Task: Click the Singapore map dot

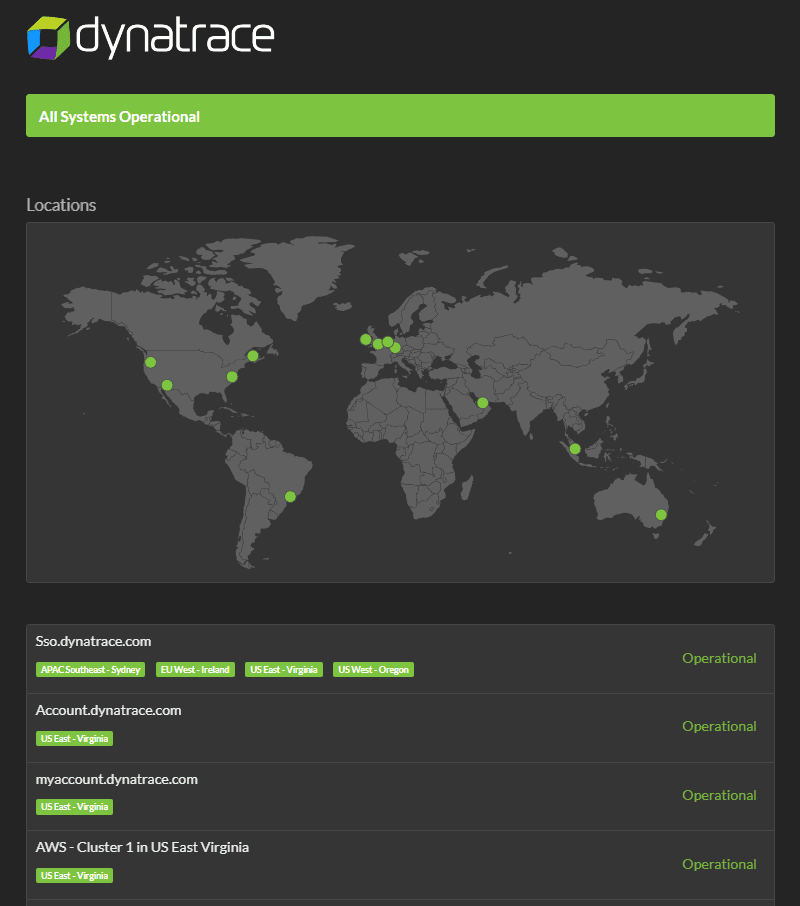Action: (x=575, y=448)
